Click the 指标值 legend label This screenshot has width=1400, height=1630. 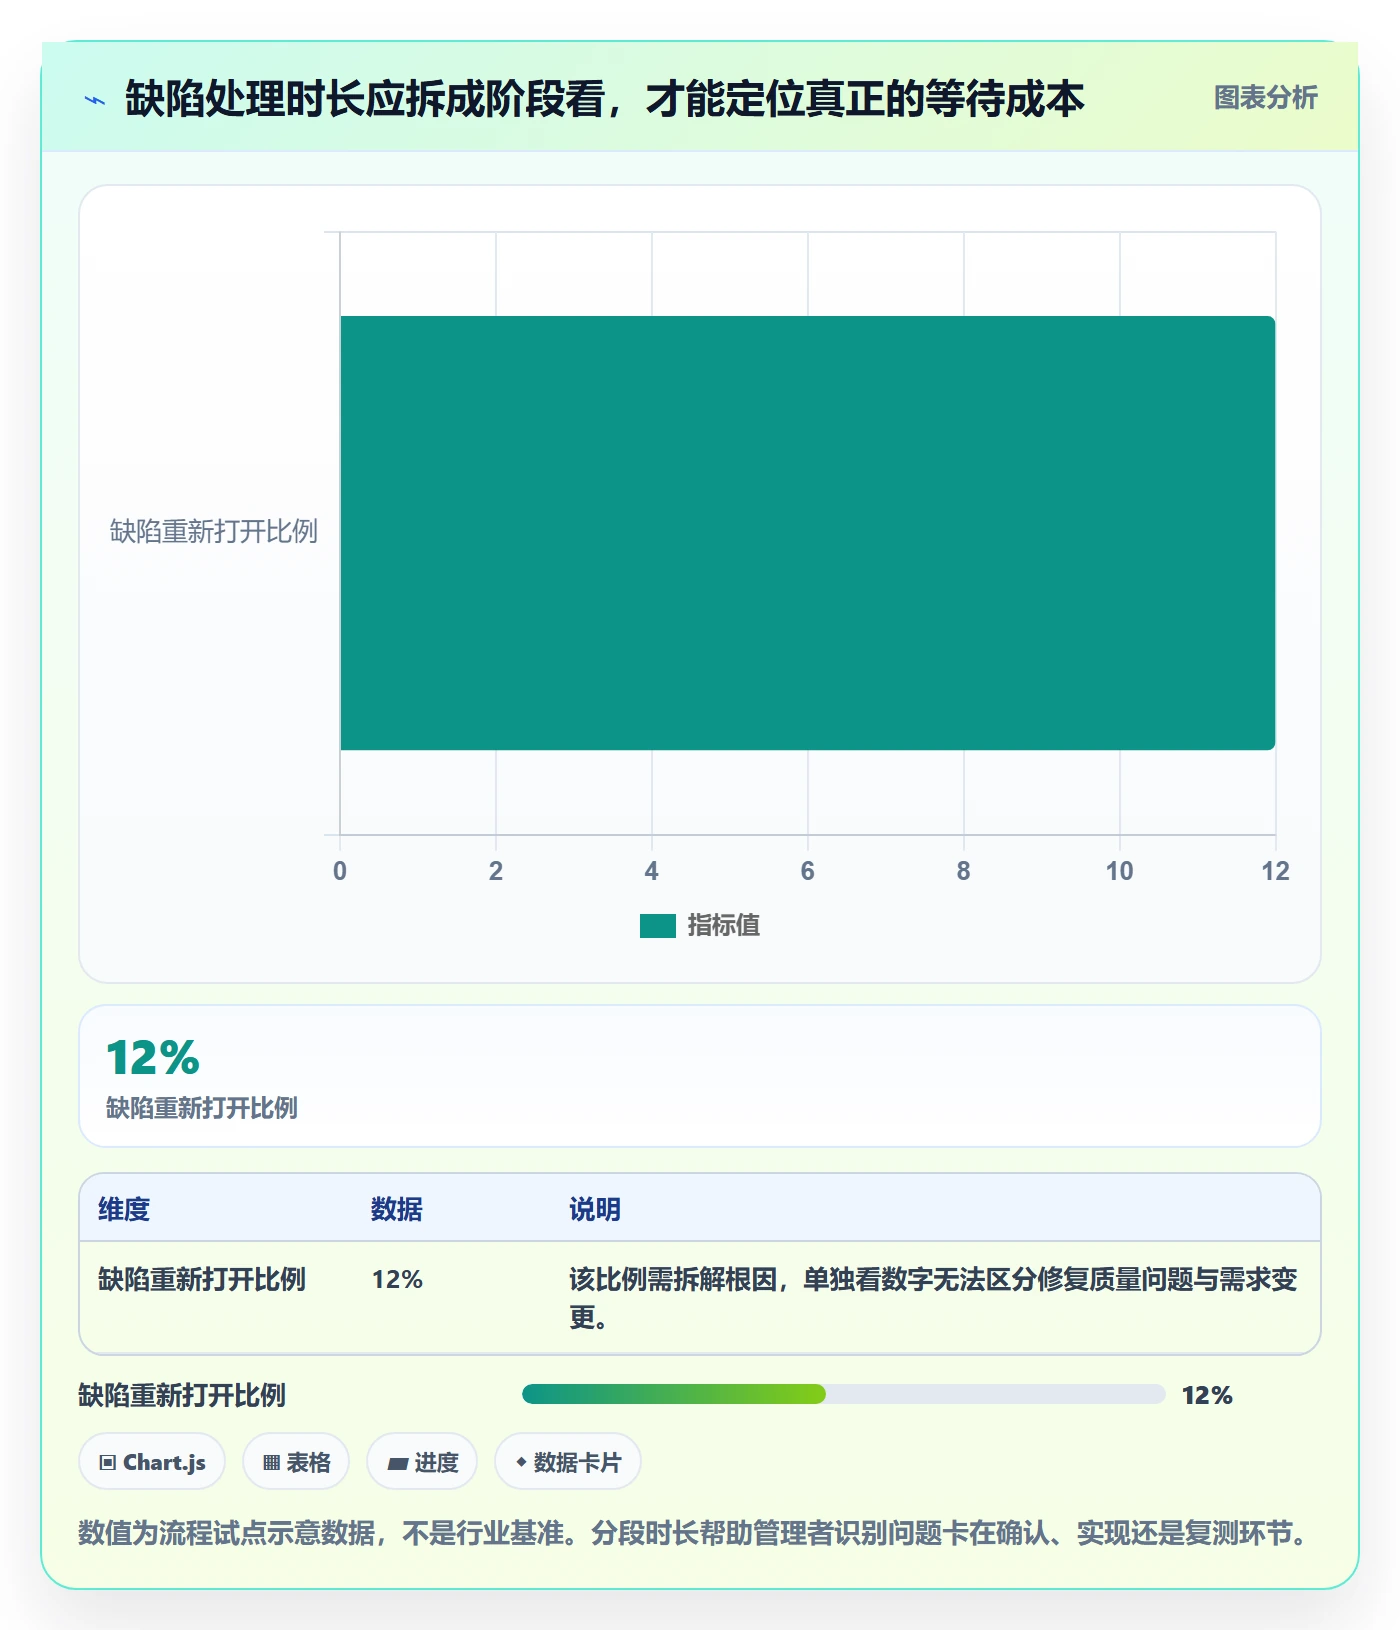(x=724, y=926)
